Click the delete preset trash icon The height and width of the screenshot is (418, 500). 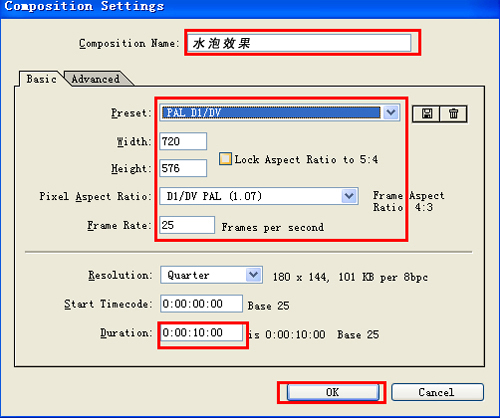click(453, 114)
